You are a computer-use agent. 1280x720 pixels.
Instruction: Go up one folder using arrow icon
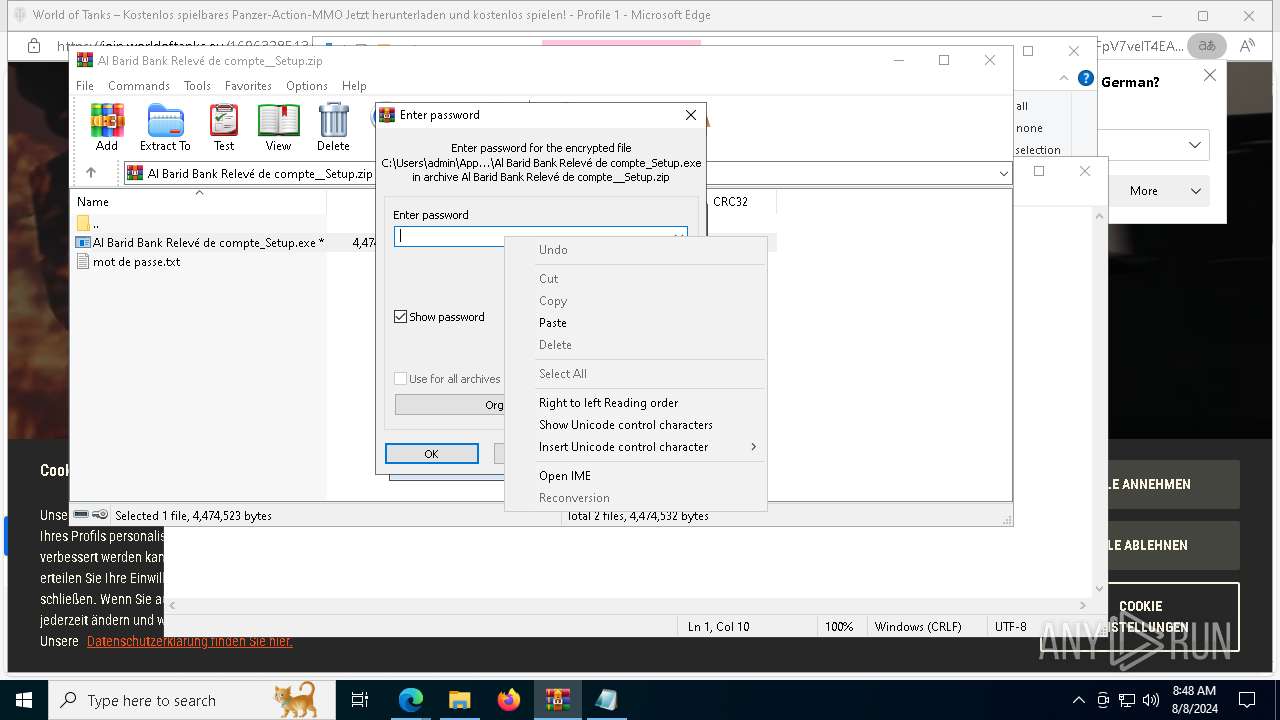click(x=90, y=173)
